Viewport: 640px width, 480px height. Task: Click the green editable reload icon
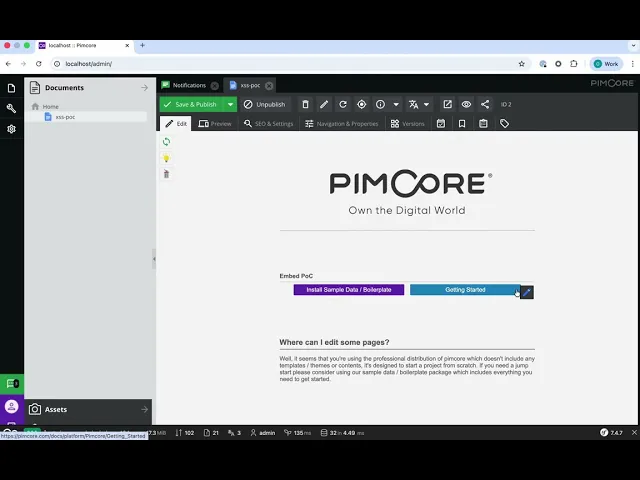tap(166, 142)
